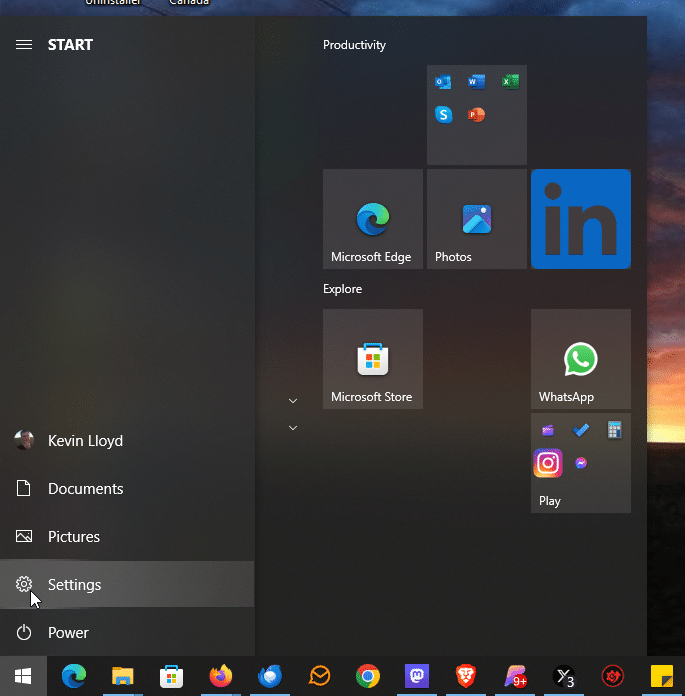685x696 pixels.
Task: Open Microsoft Store from the taskbar
Action: click(171, 676)
